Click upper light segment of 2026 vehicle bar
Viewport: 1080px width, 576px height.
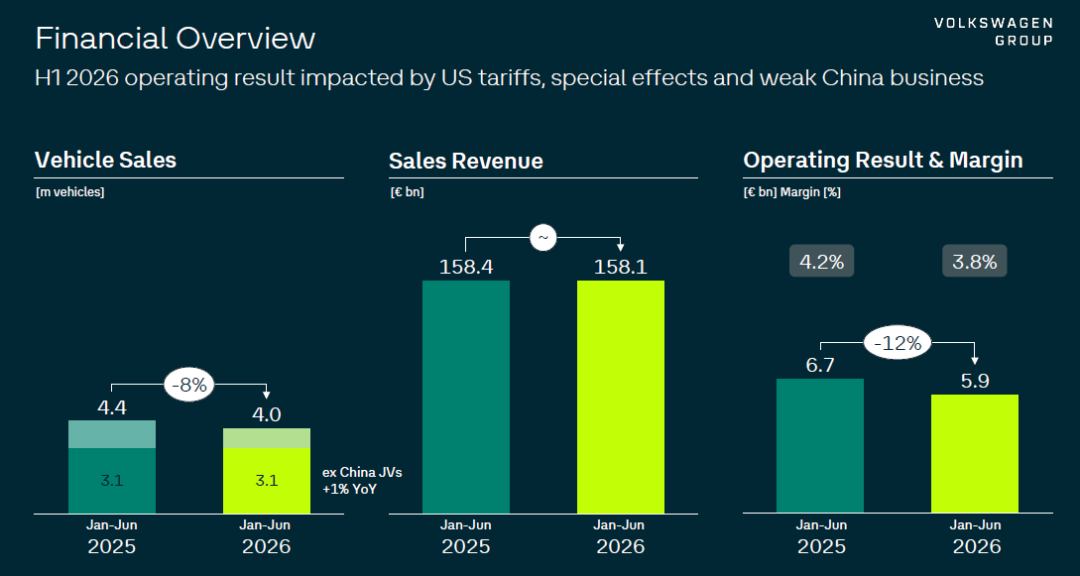pos(267,438)
